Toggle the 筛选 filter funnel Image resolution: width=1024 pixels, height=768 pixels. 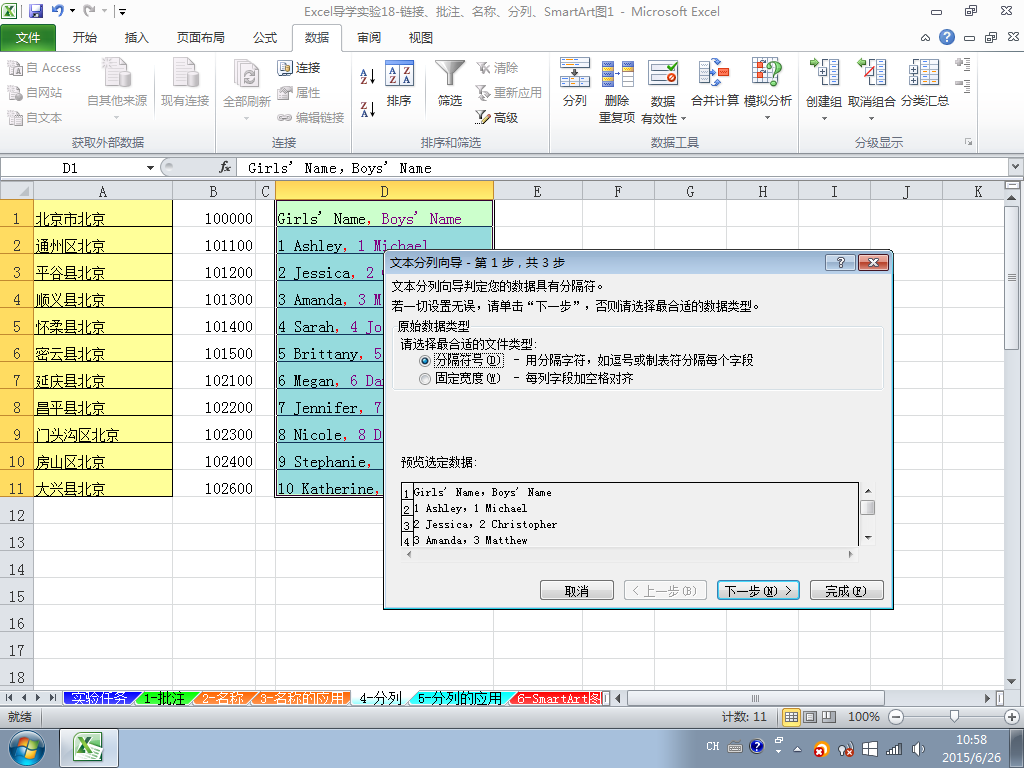pyautogui.click(x=450, y=84)
